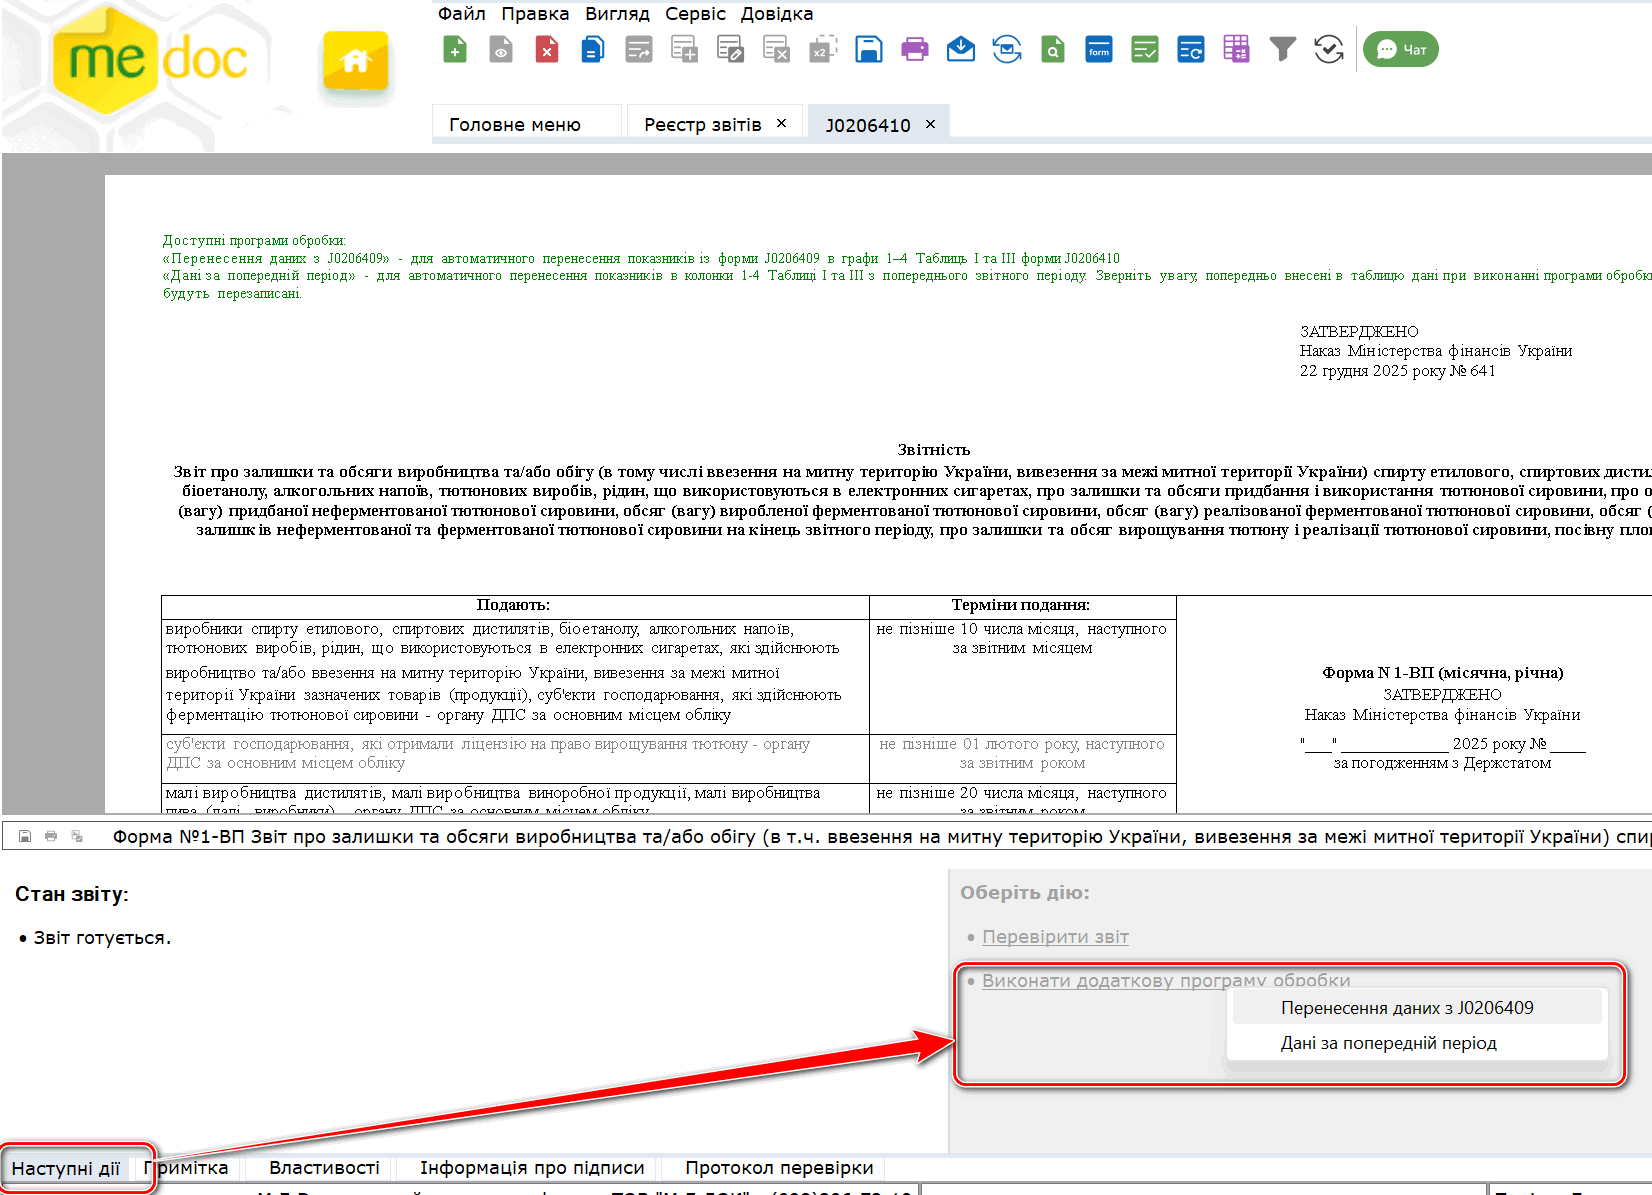This screenshot has height=1195, width=1652.
Task: Click the purple print icon
Action: pos(914,49)
